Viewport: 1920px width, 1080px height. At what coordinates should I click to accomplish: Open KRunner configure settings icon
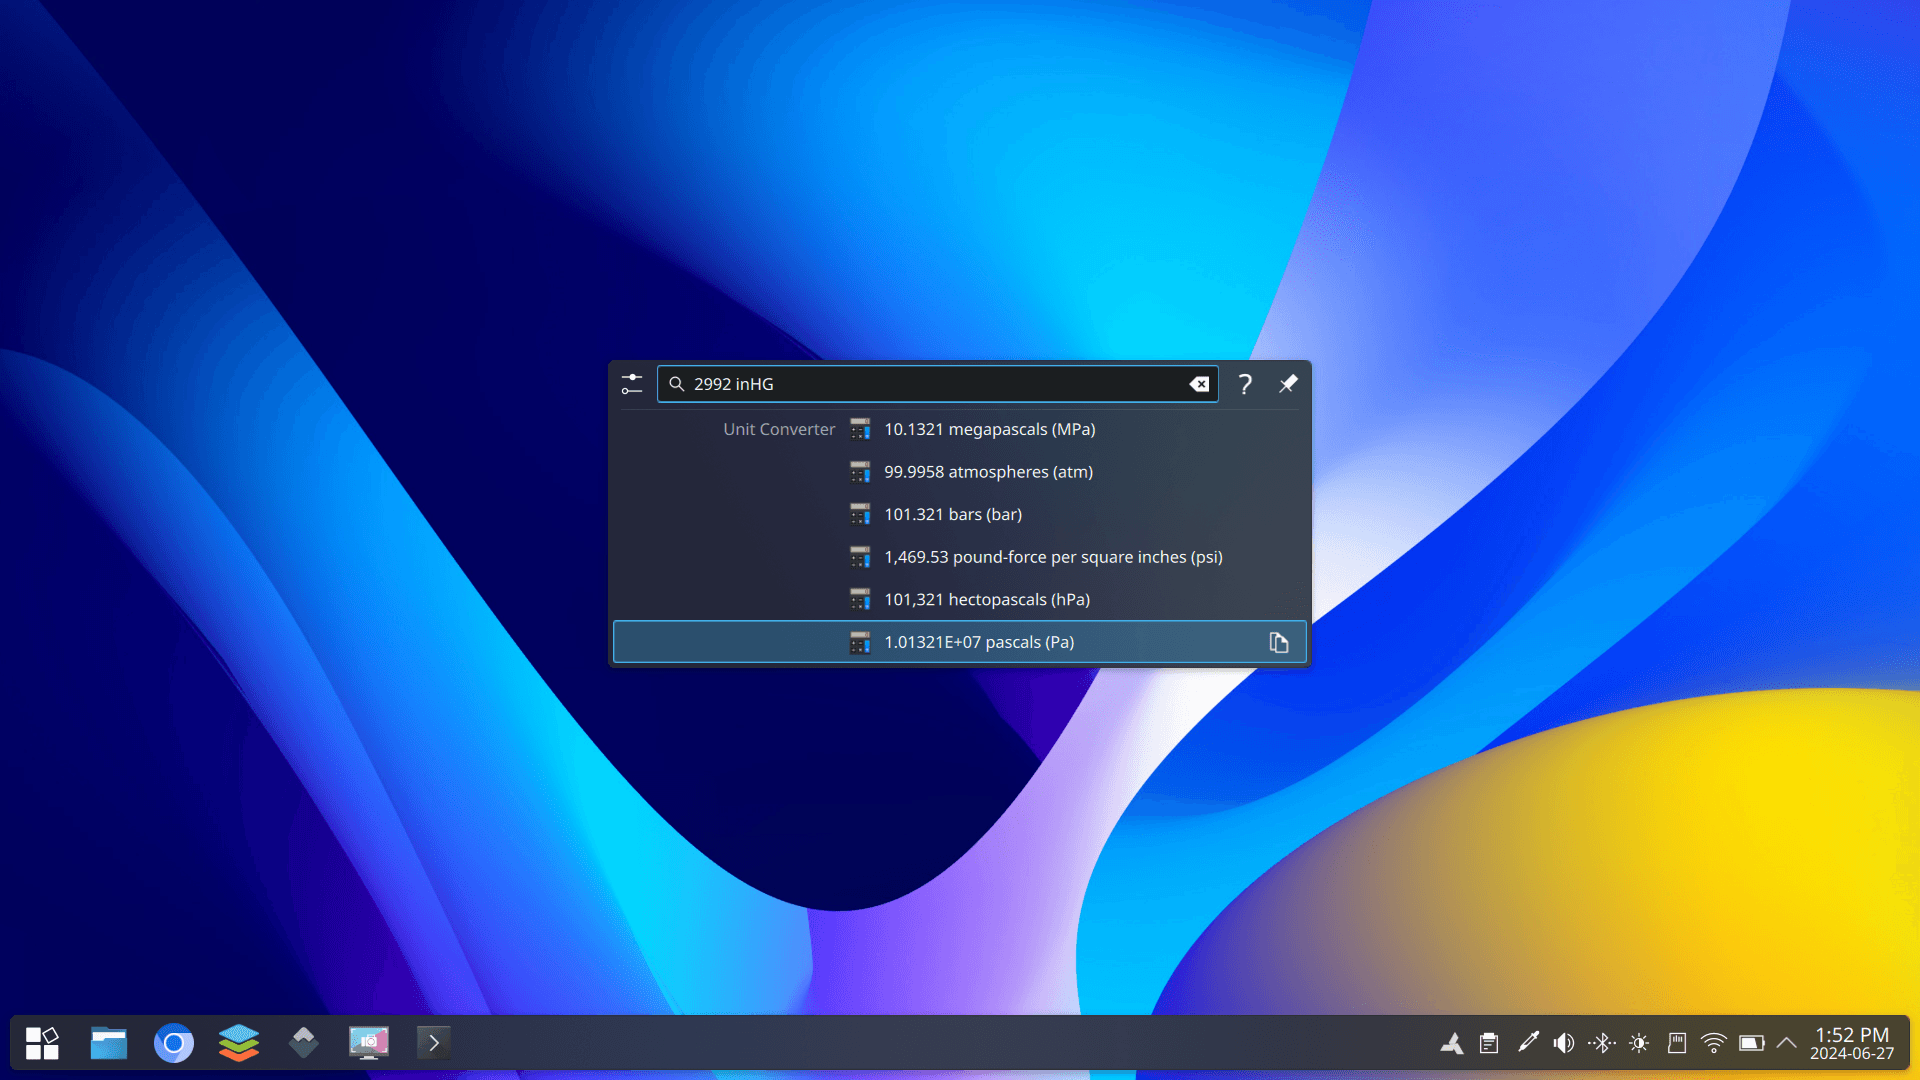coord(632,384)
